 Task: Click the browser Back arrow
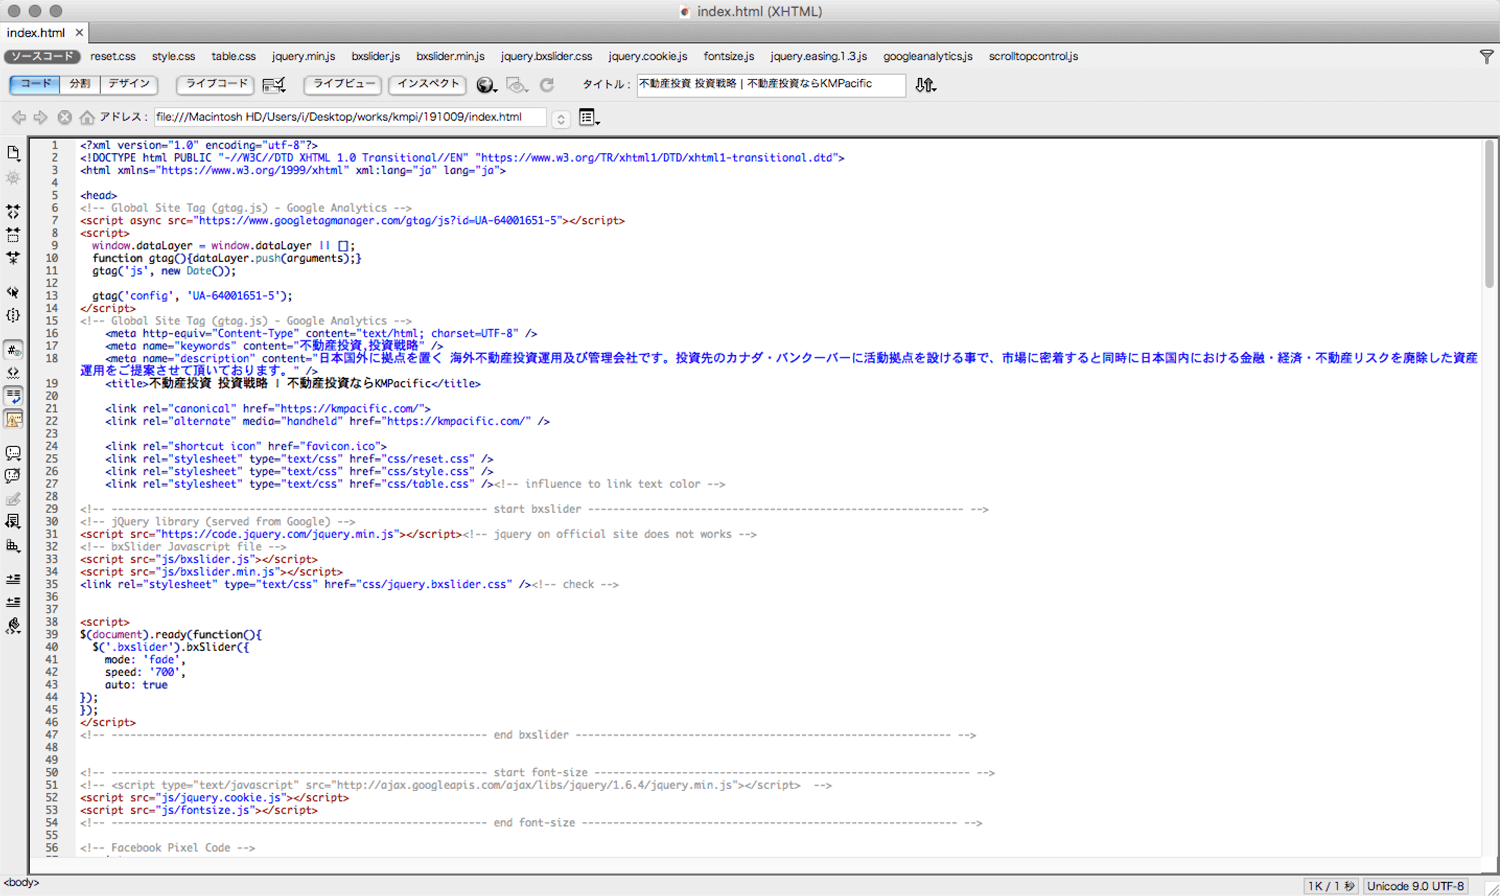coord(19,118)
